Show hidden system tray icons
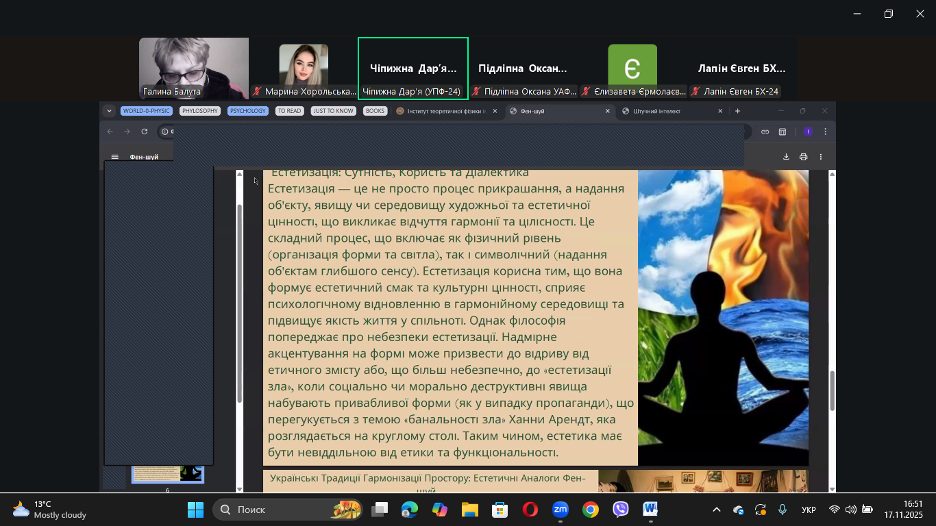This screenshot has height=526, width=936. point(717,510)
